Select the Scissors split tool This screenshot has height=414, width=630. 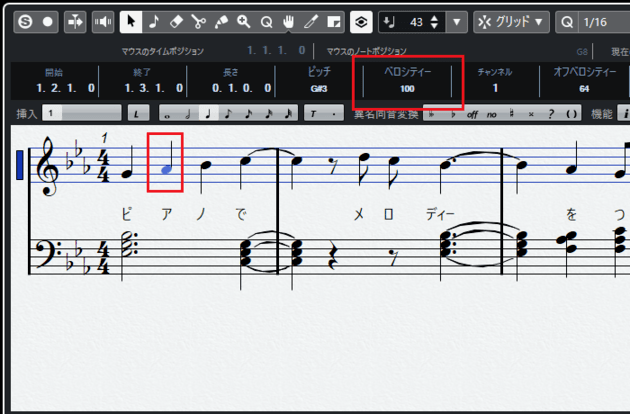click(x=198, y=21)
